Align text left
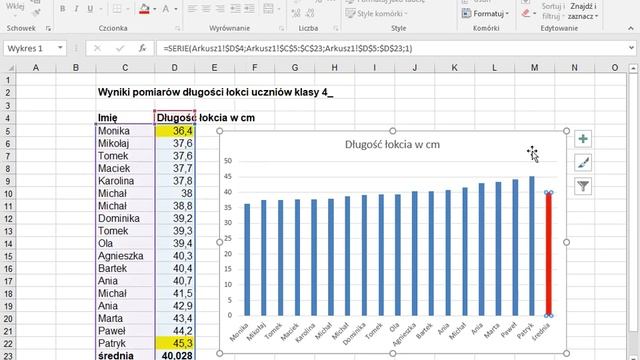This screenshot has height=360, width=640. click(x=192, y=9)
